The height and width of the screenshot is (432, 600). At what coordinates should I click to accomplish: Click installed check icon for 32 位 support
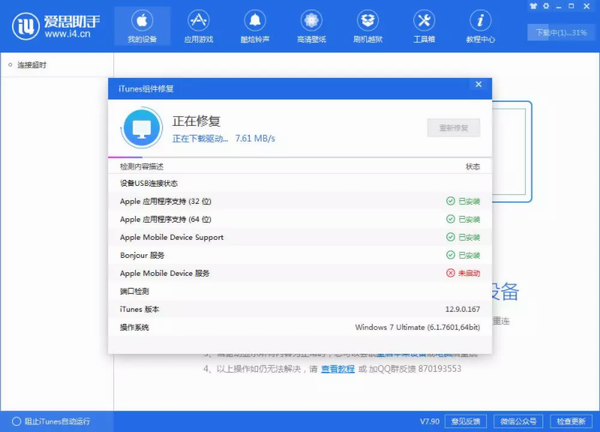pyautogui.click(x=450, y=201)
